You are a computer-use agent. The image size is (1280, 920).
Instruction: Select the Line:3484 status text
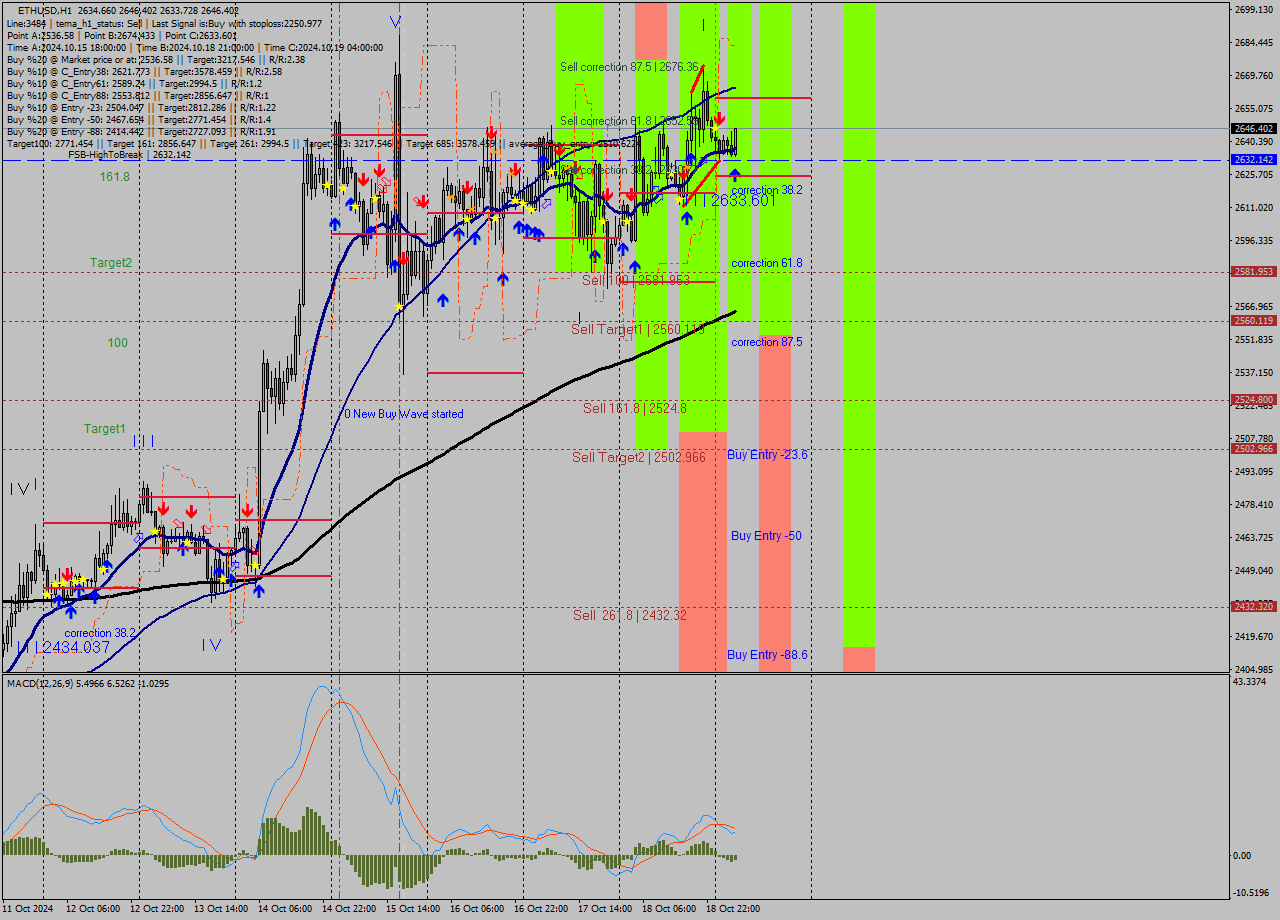pos(25,23)
